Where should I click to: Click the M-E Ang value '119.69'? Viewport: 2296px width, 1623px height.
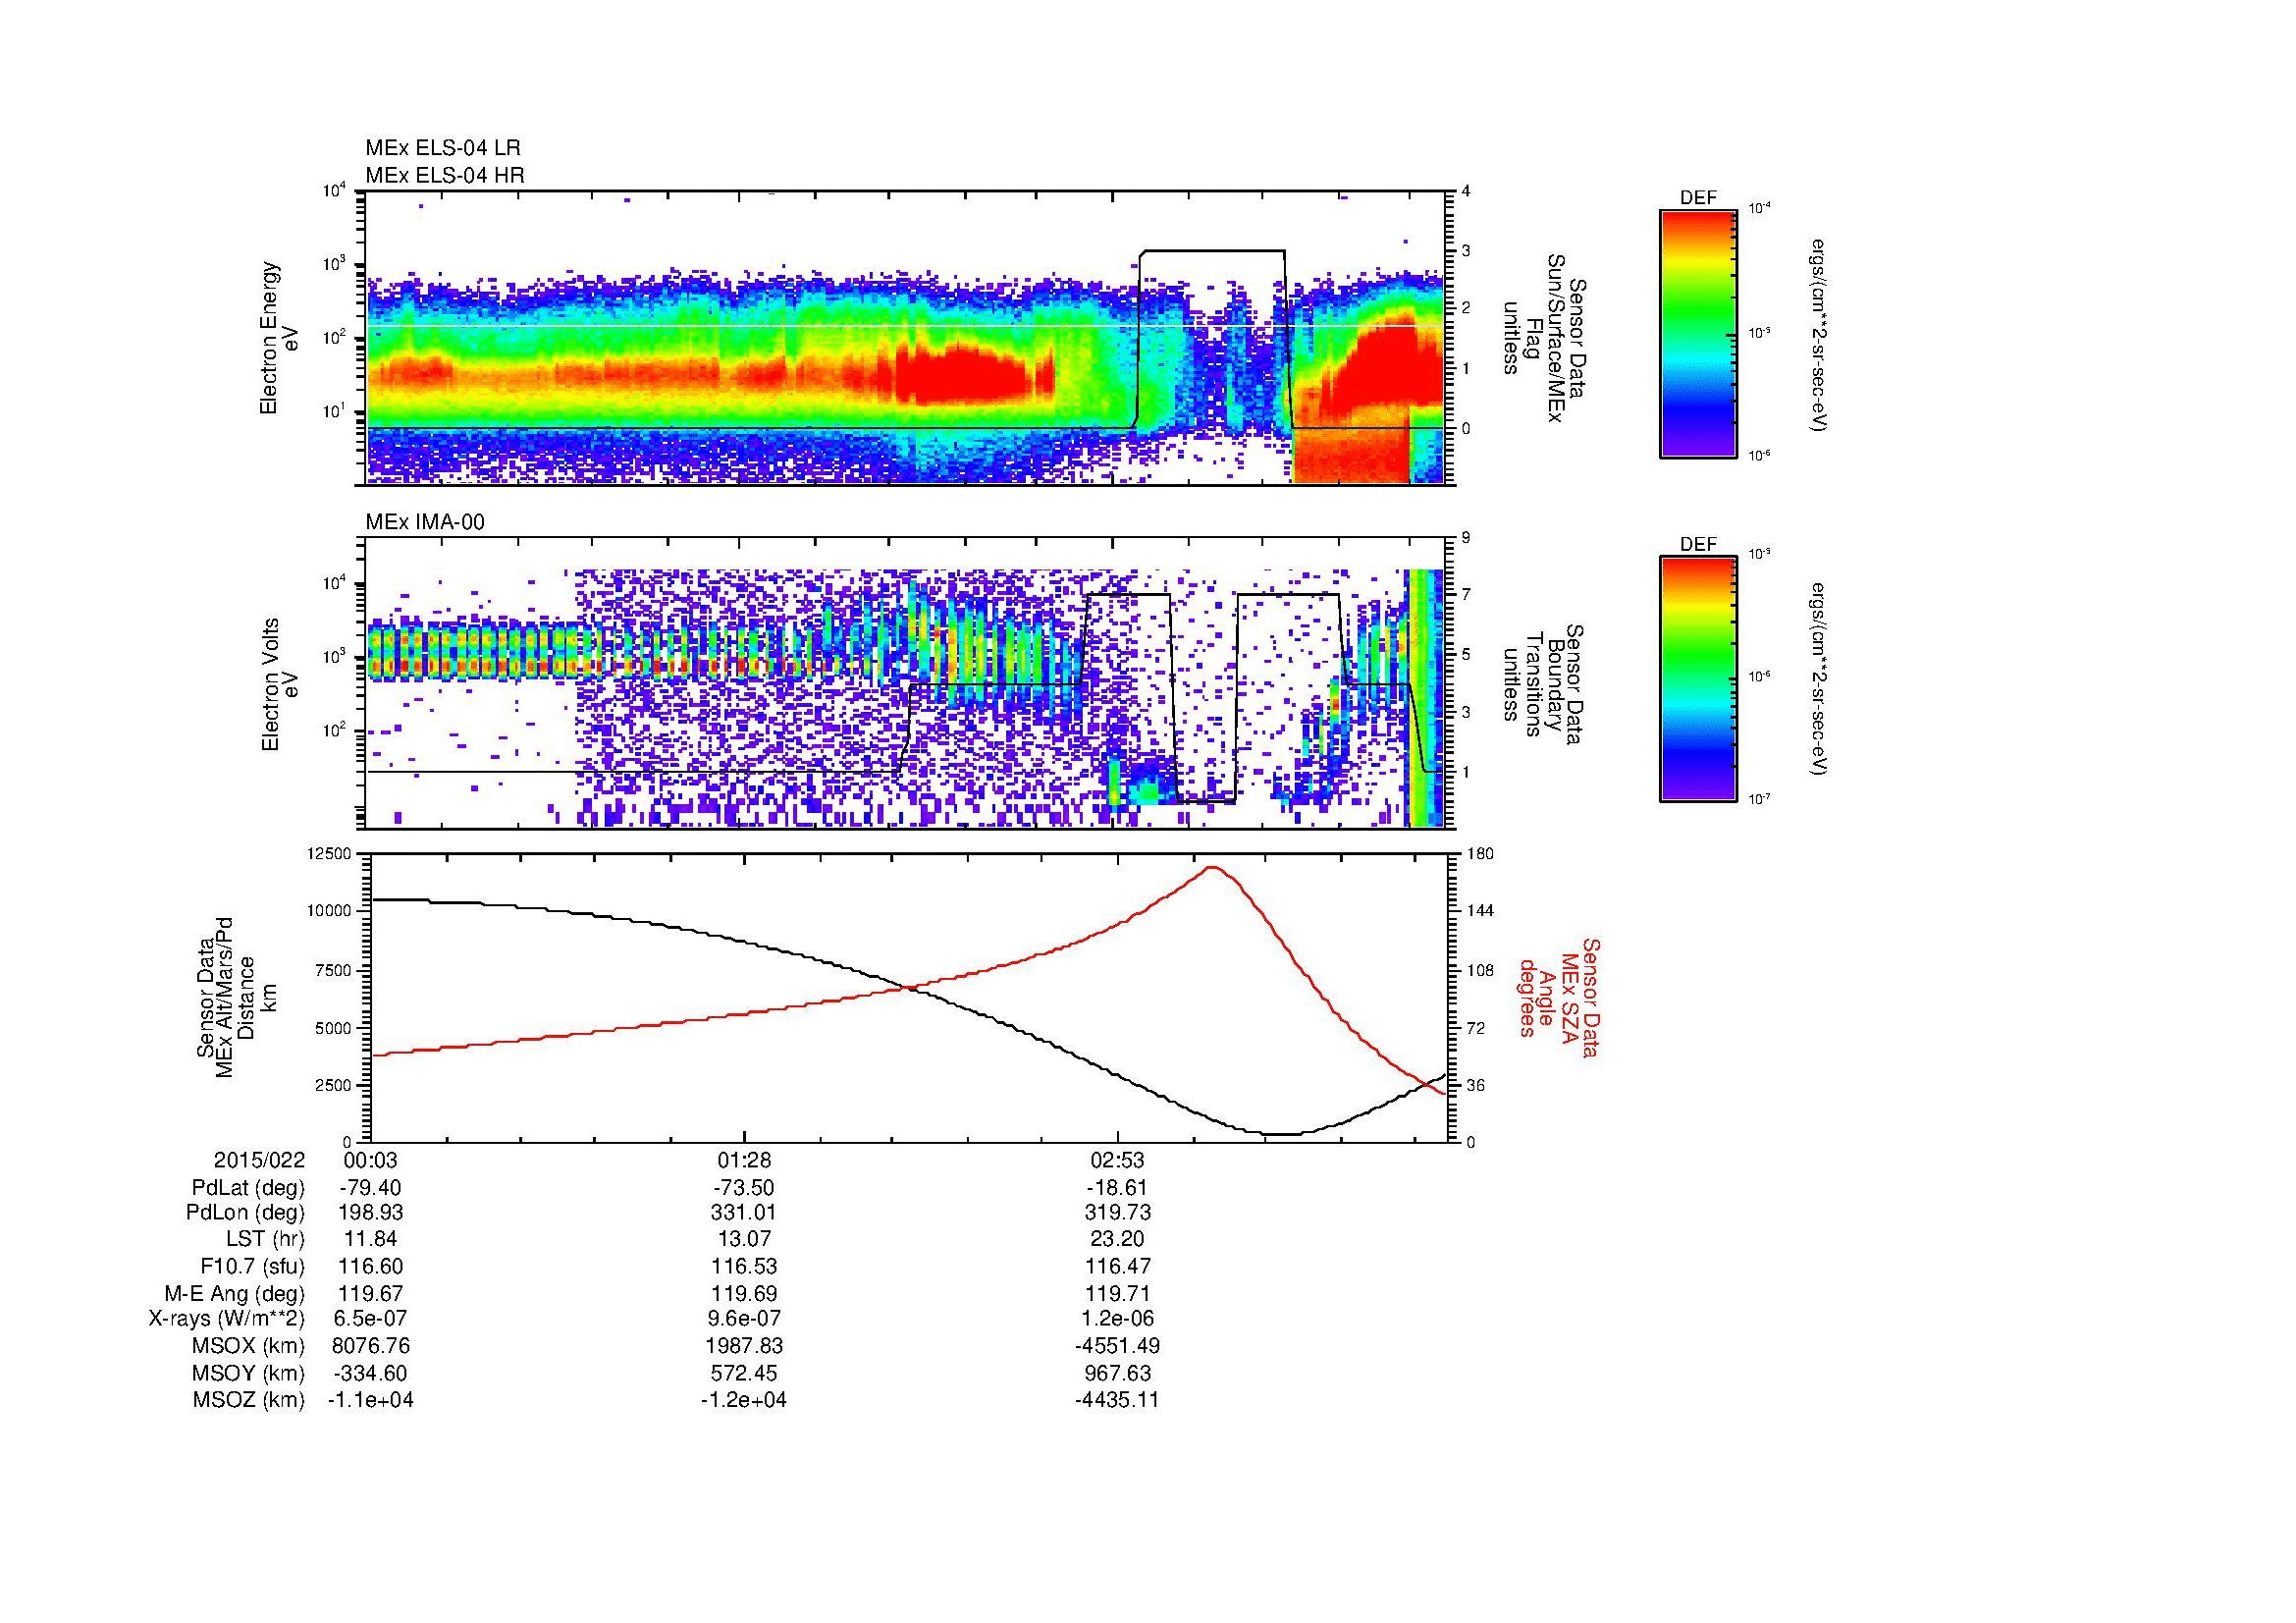coord(744,1294)
